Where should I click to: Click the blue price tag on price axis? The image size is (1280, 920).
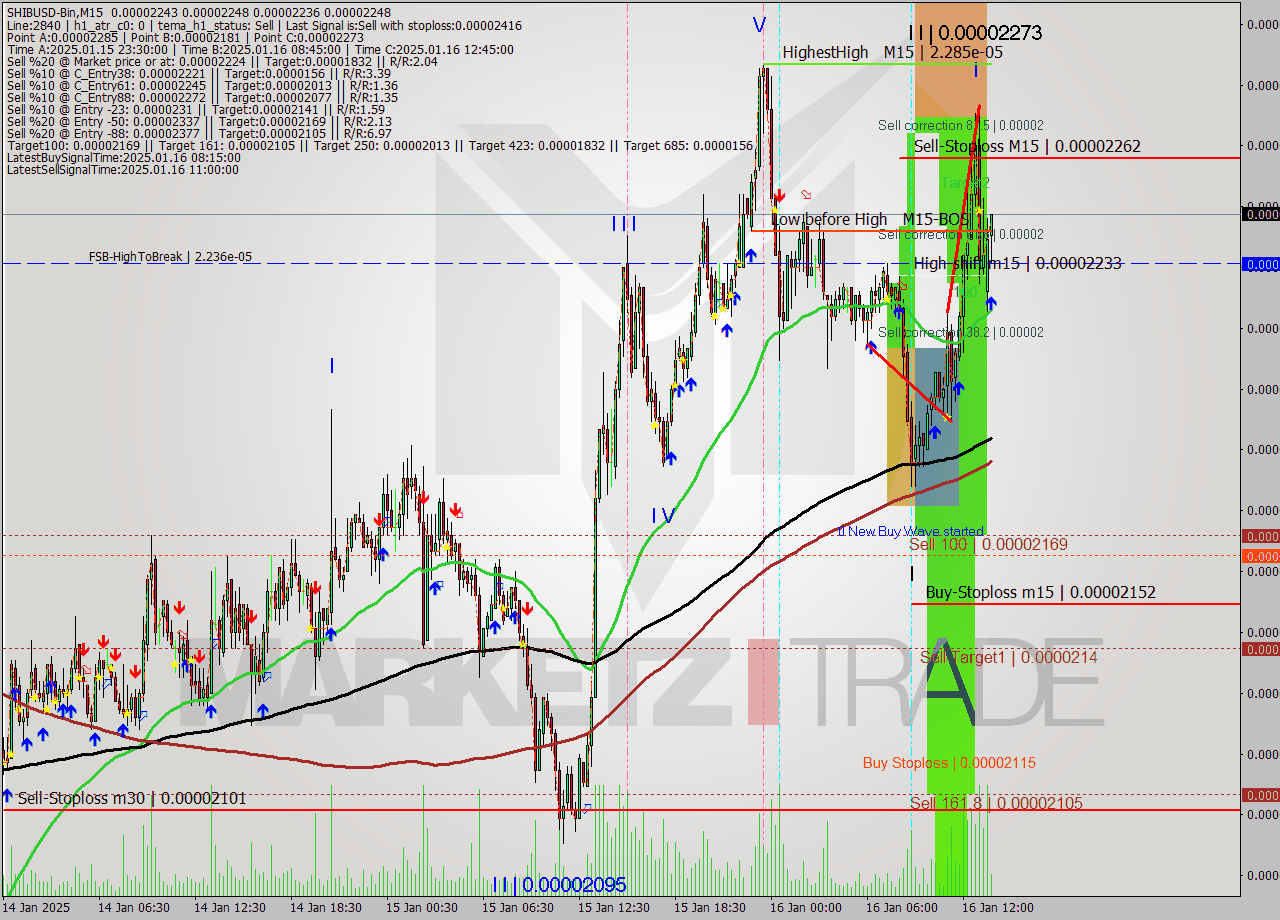(x=1260, y=264)
